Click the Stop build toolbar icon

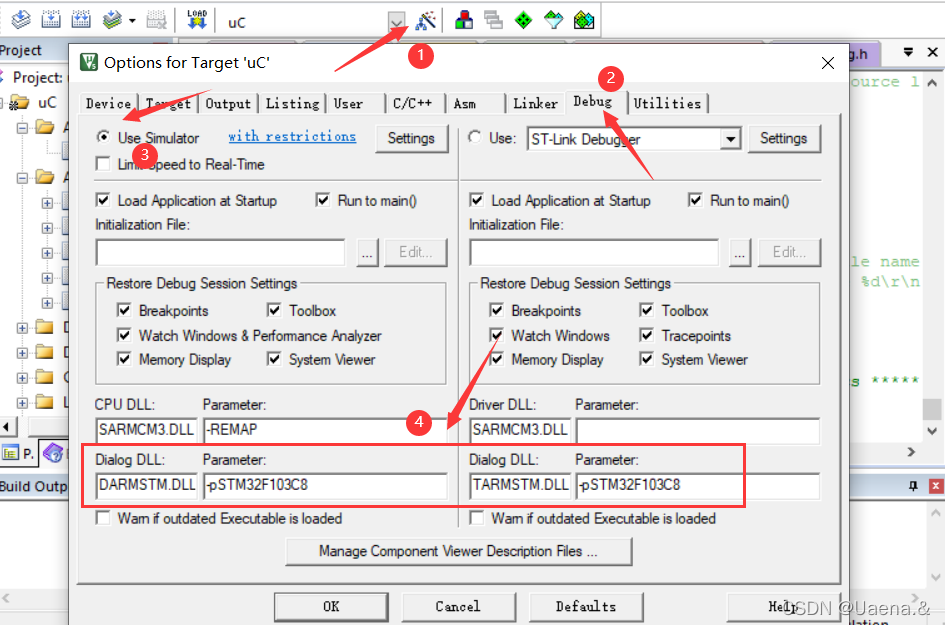[157, 20]
